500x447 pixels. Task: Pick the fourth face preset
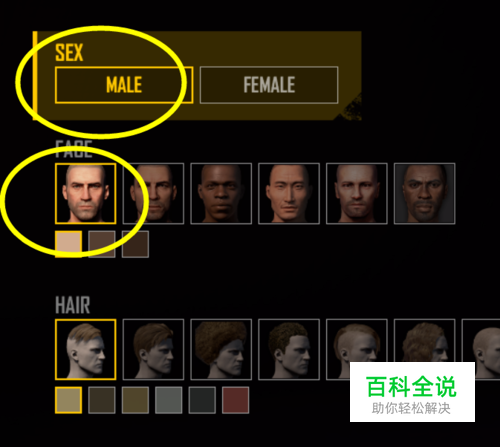(x=289, y=193)
